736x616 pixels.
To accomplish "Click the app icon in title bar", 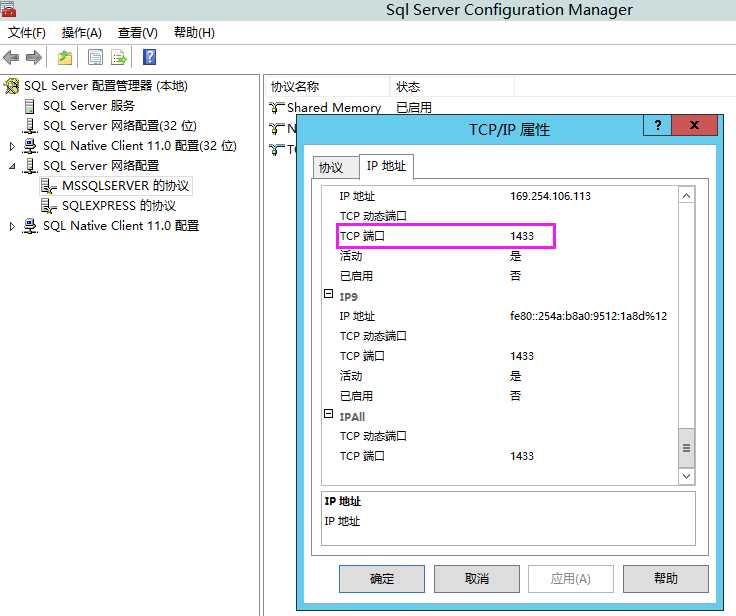I will pos(8,9).
